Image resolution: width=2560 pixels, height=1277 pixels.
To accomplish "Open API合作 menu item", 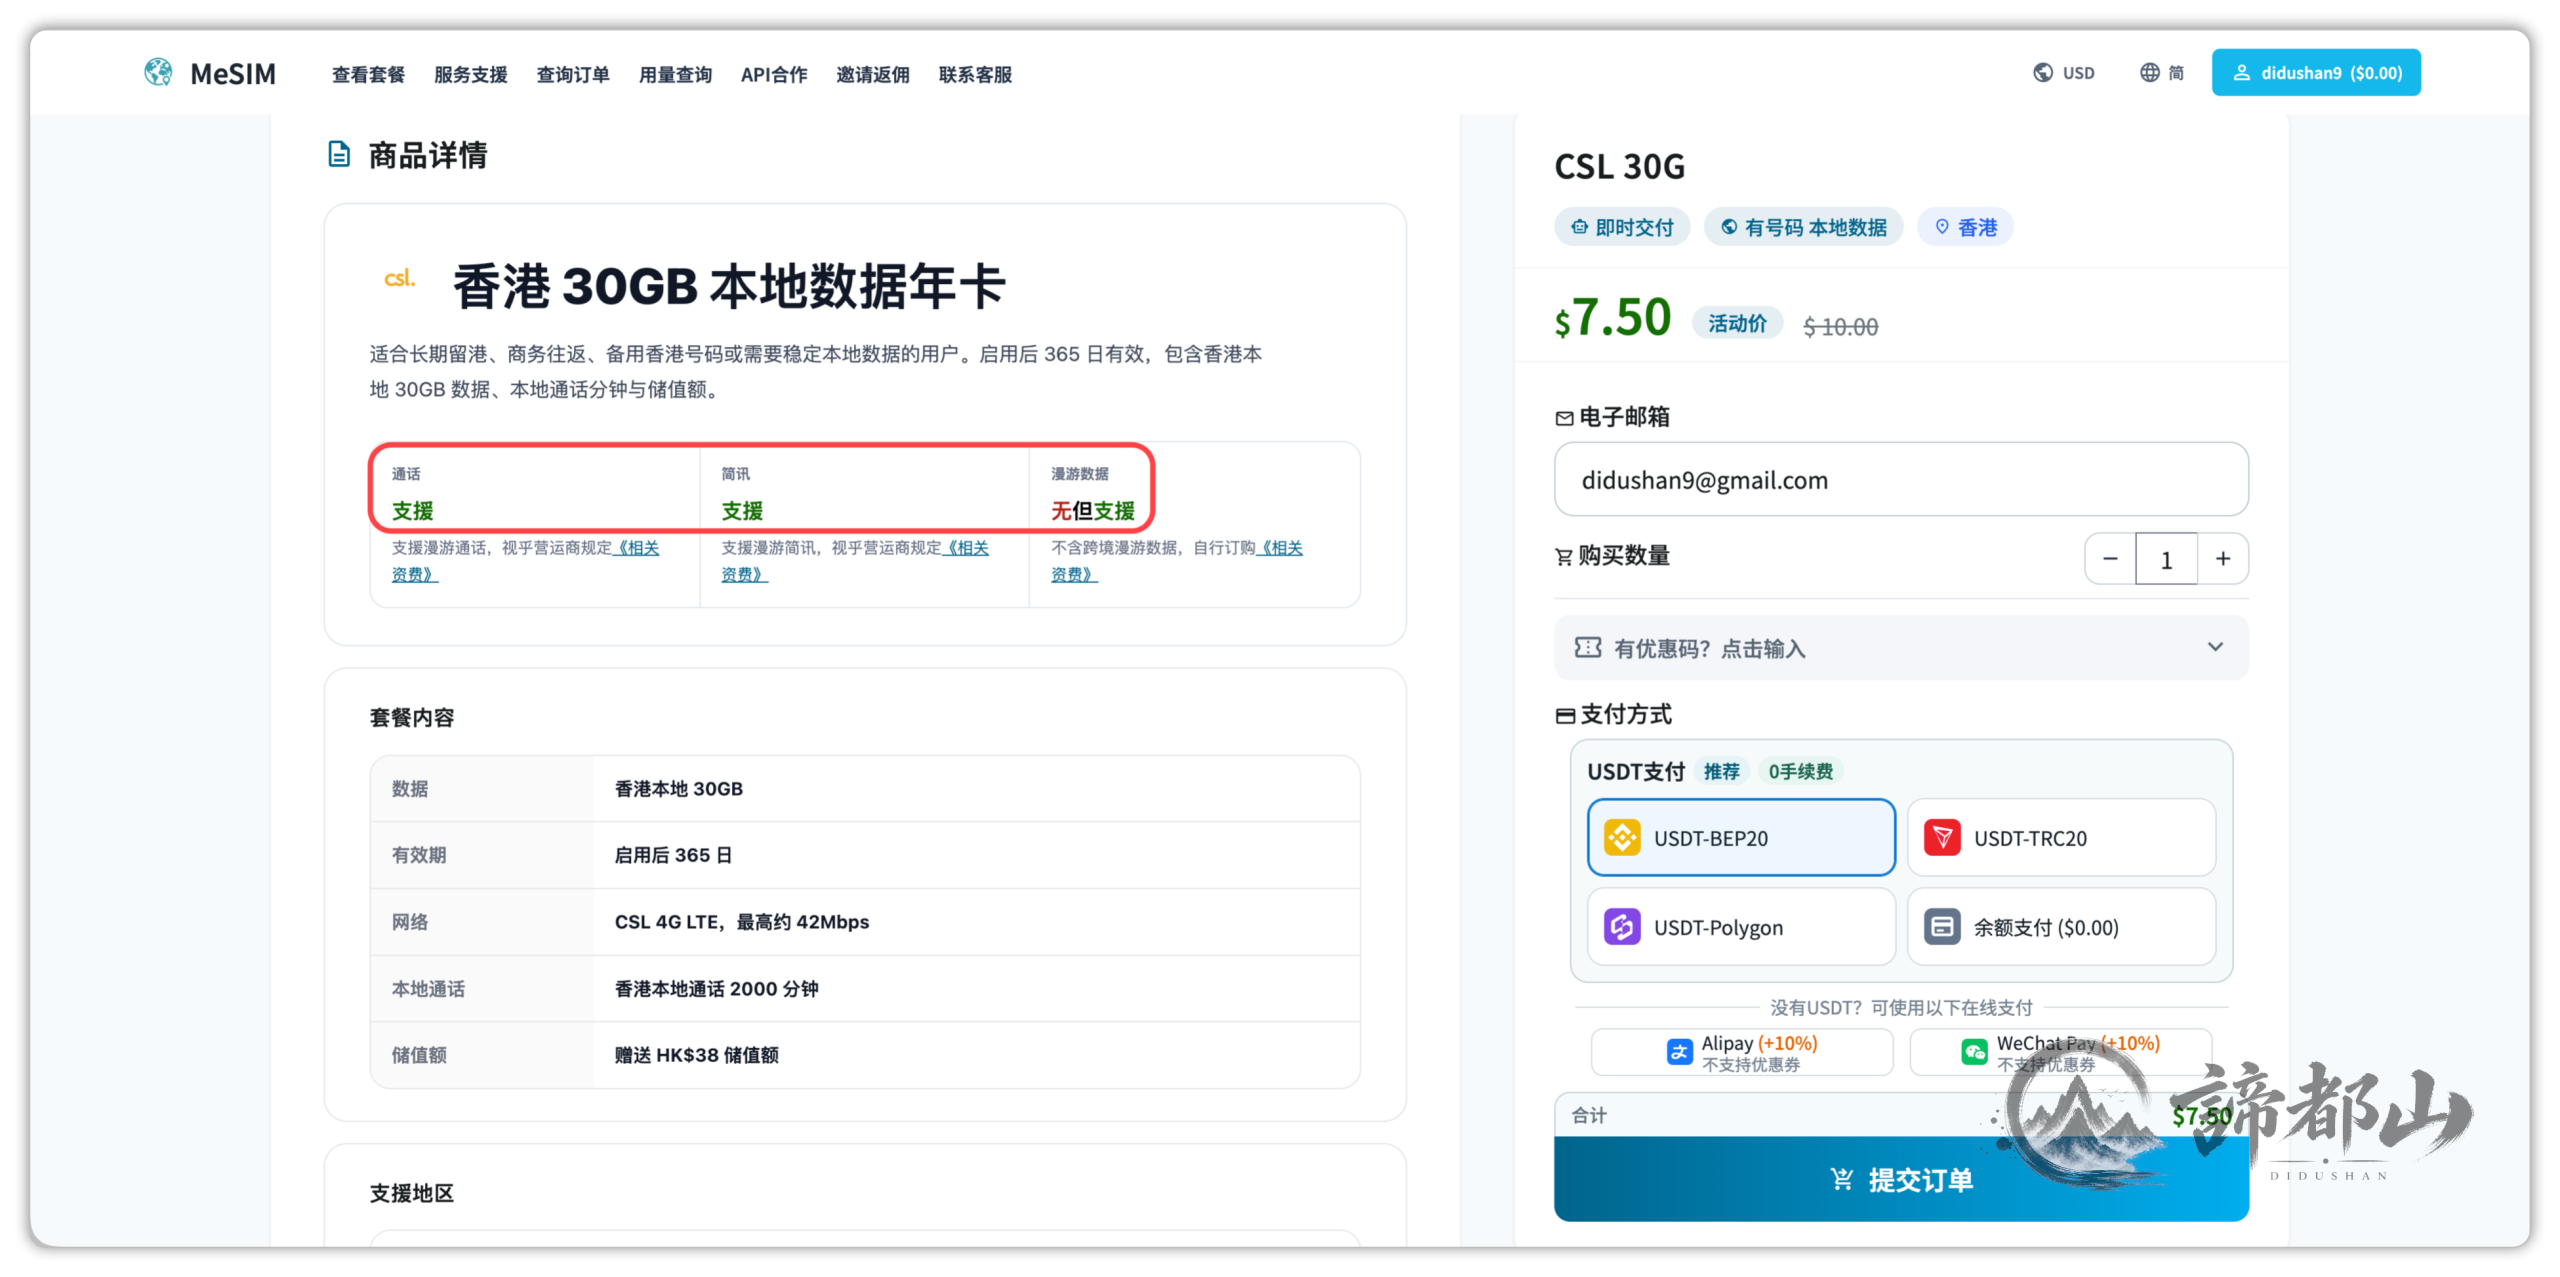I will click(774, 74).
